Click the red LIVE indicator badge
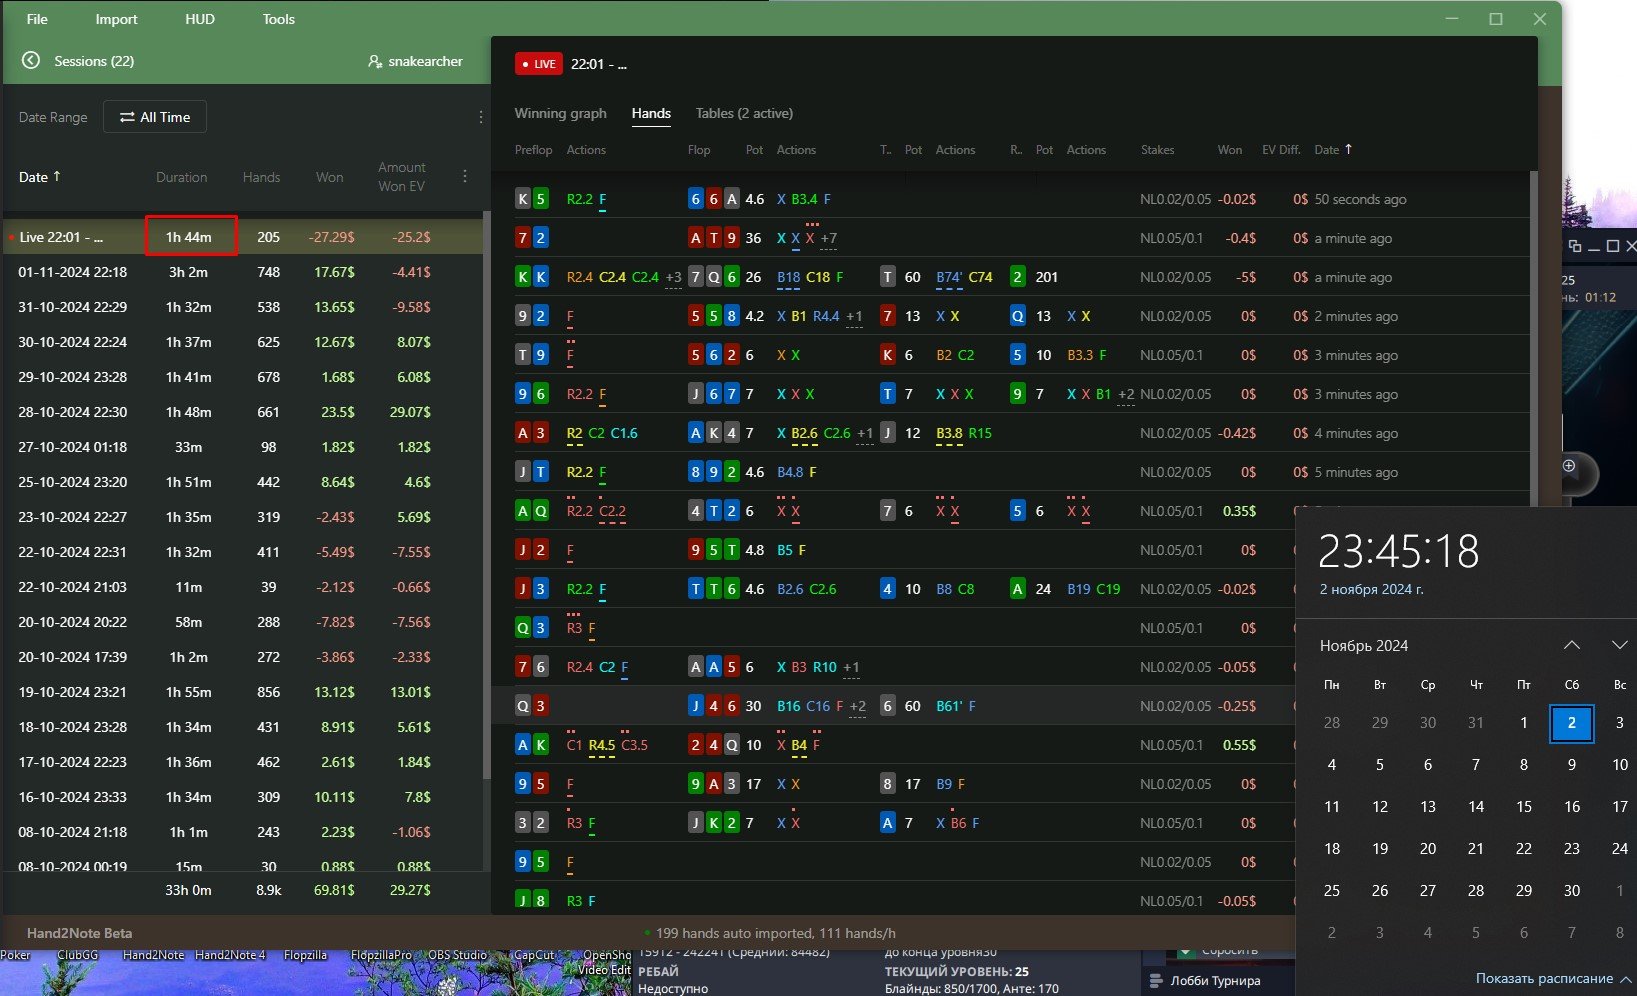Viewport: 1637px width, 996px height. [x=539, y=64]
